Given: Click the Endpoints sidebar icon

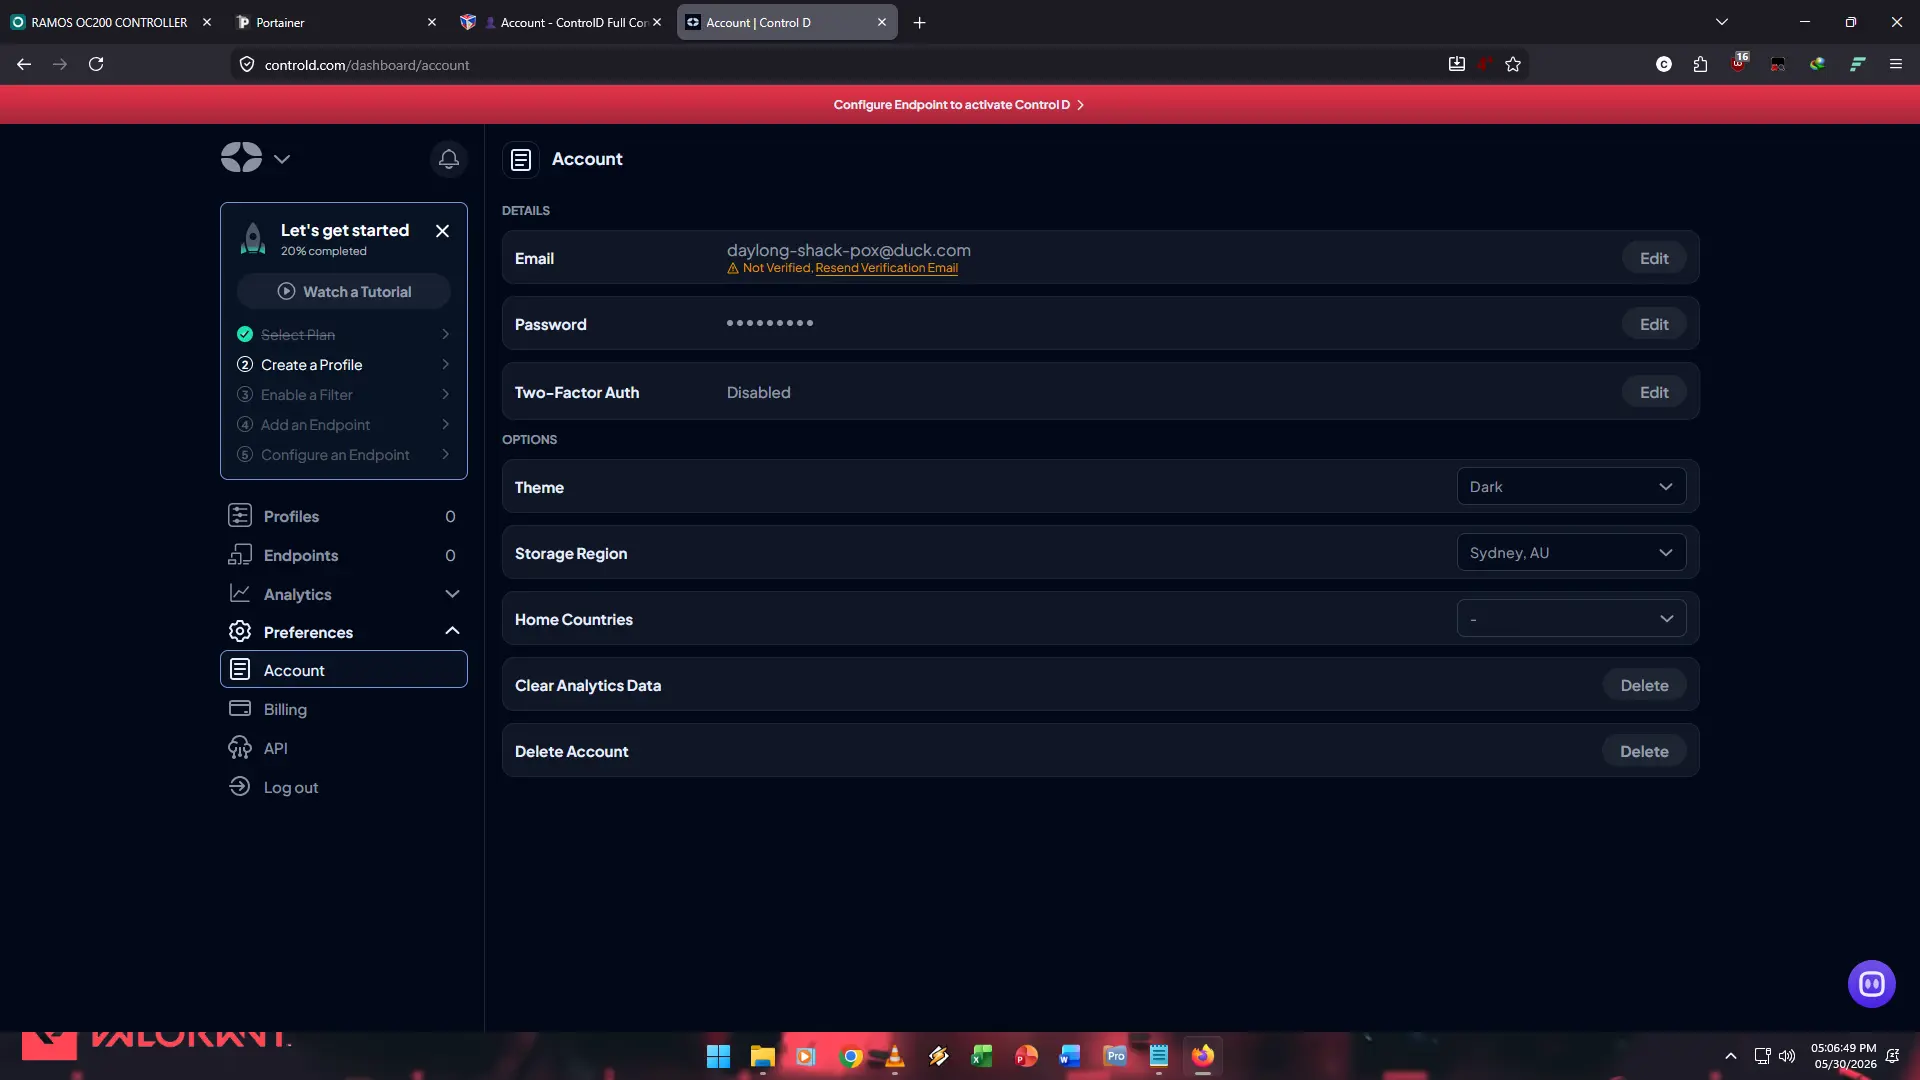Looking at the screenshot, I should (x=240, y=555).
